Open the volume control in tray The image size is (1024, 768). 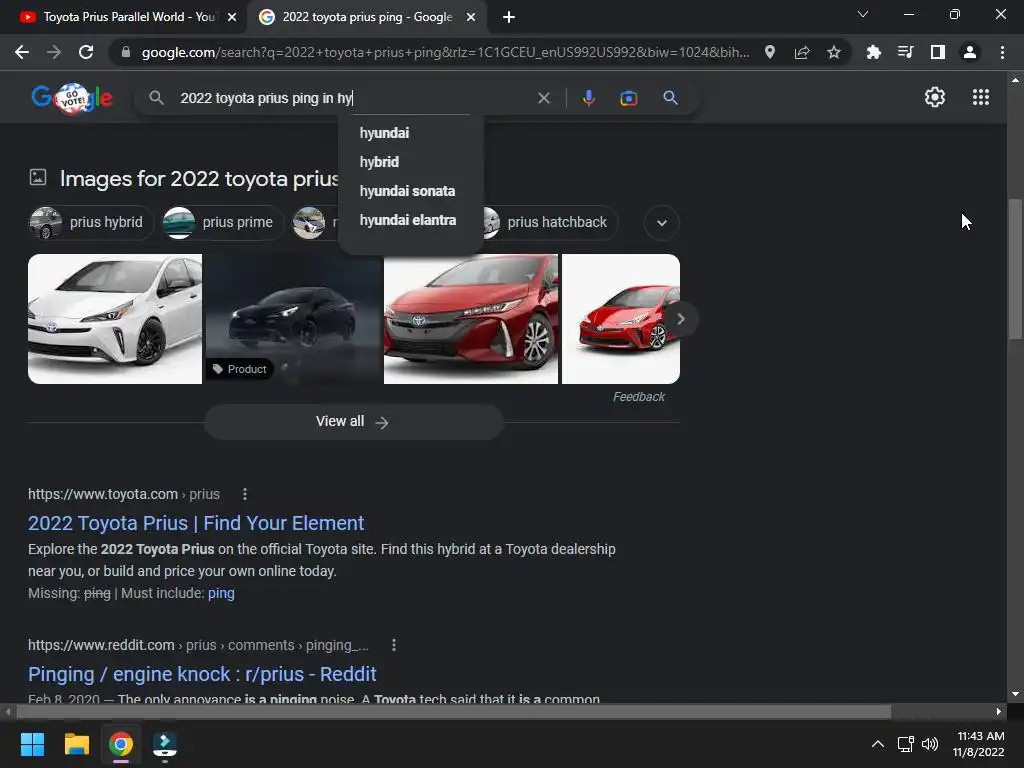click(929, 744)
